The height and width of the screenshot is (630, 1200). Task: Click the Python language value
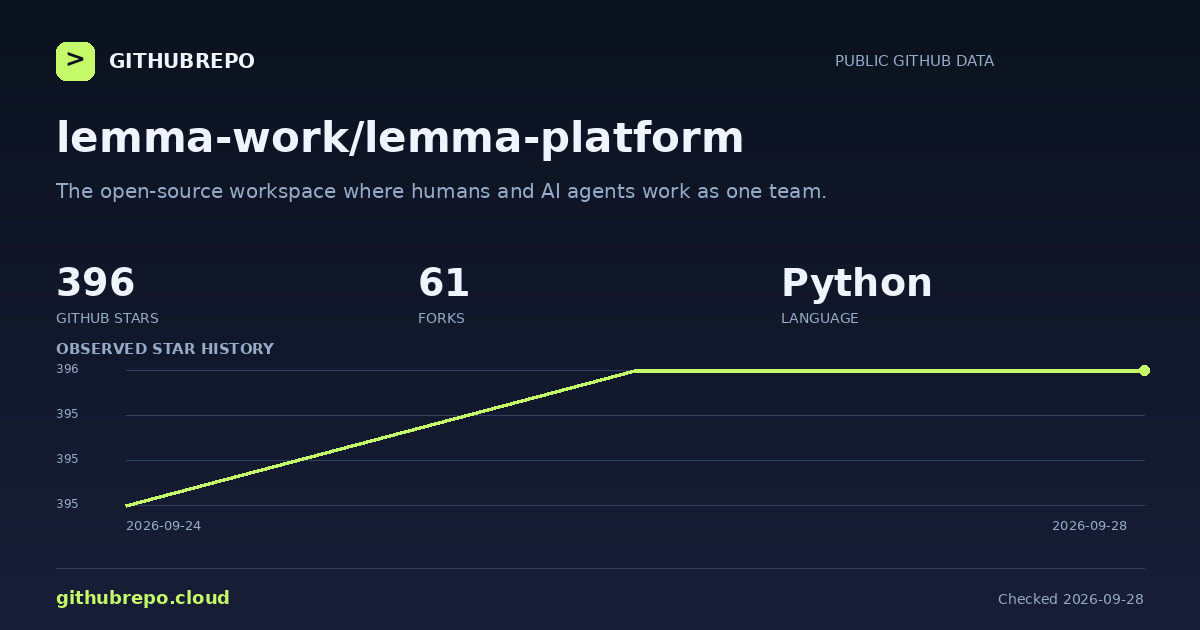(x=856, y=283)
